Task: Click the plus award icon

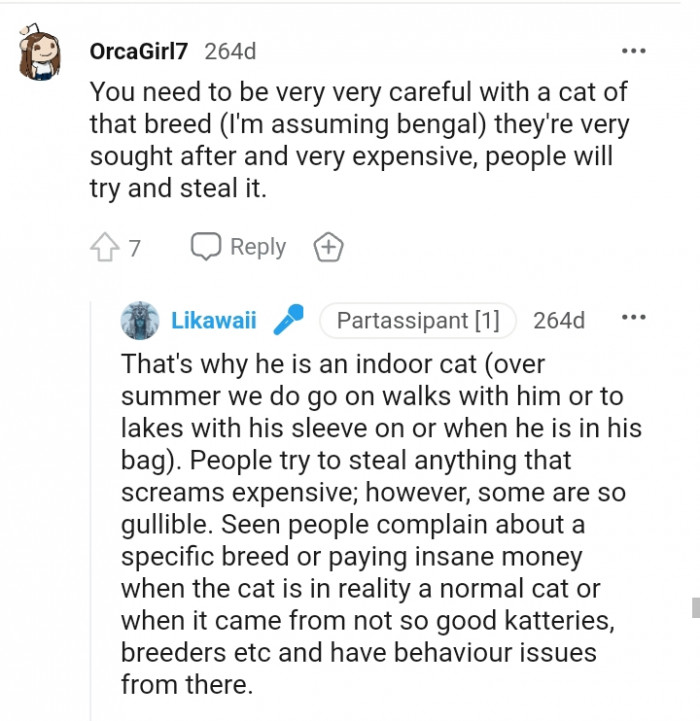Action: point(328,247)
